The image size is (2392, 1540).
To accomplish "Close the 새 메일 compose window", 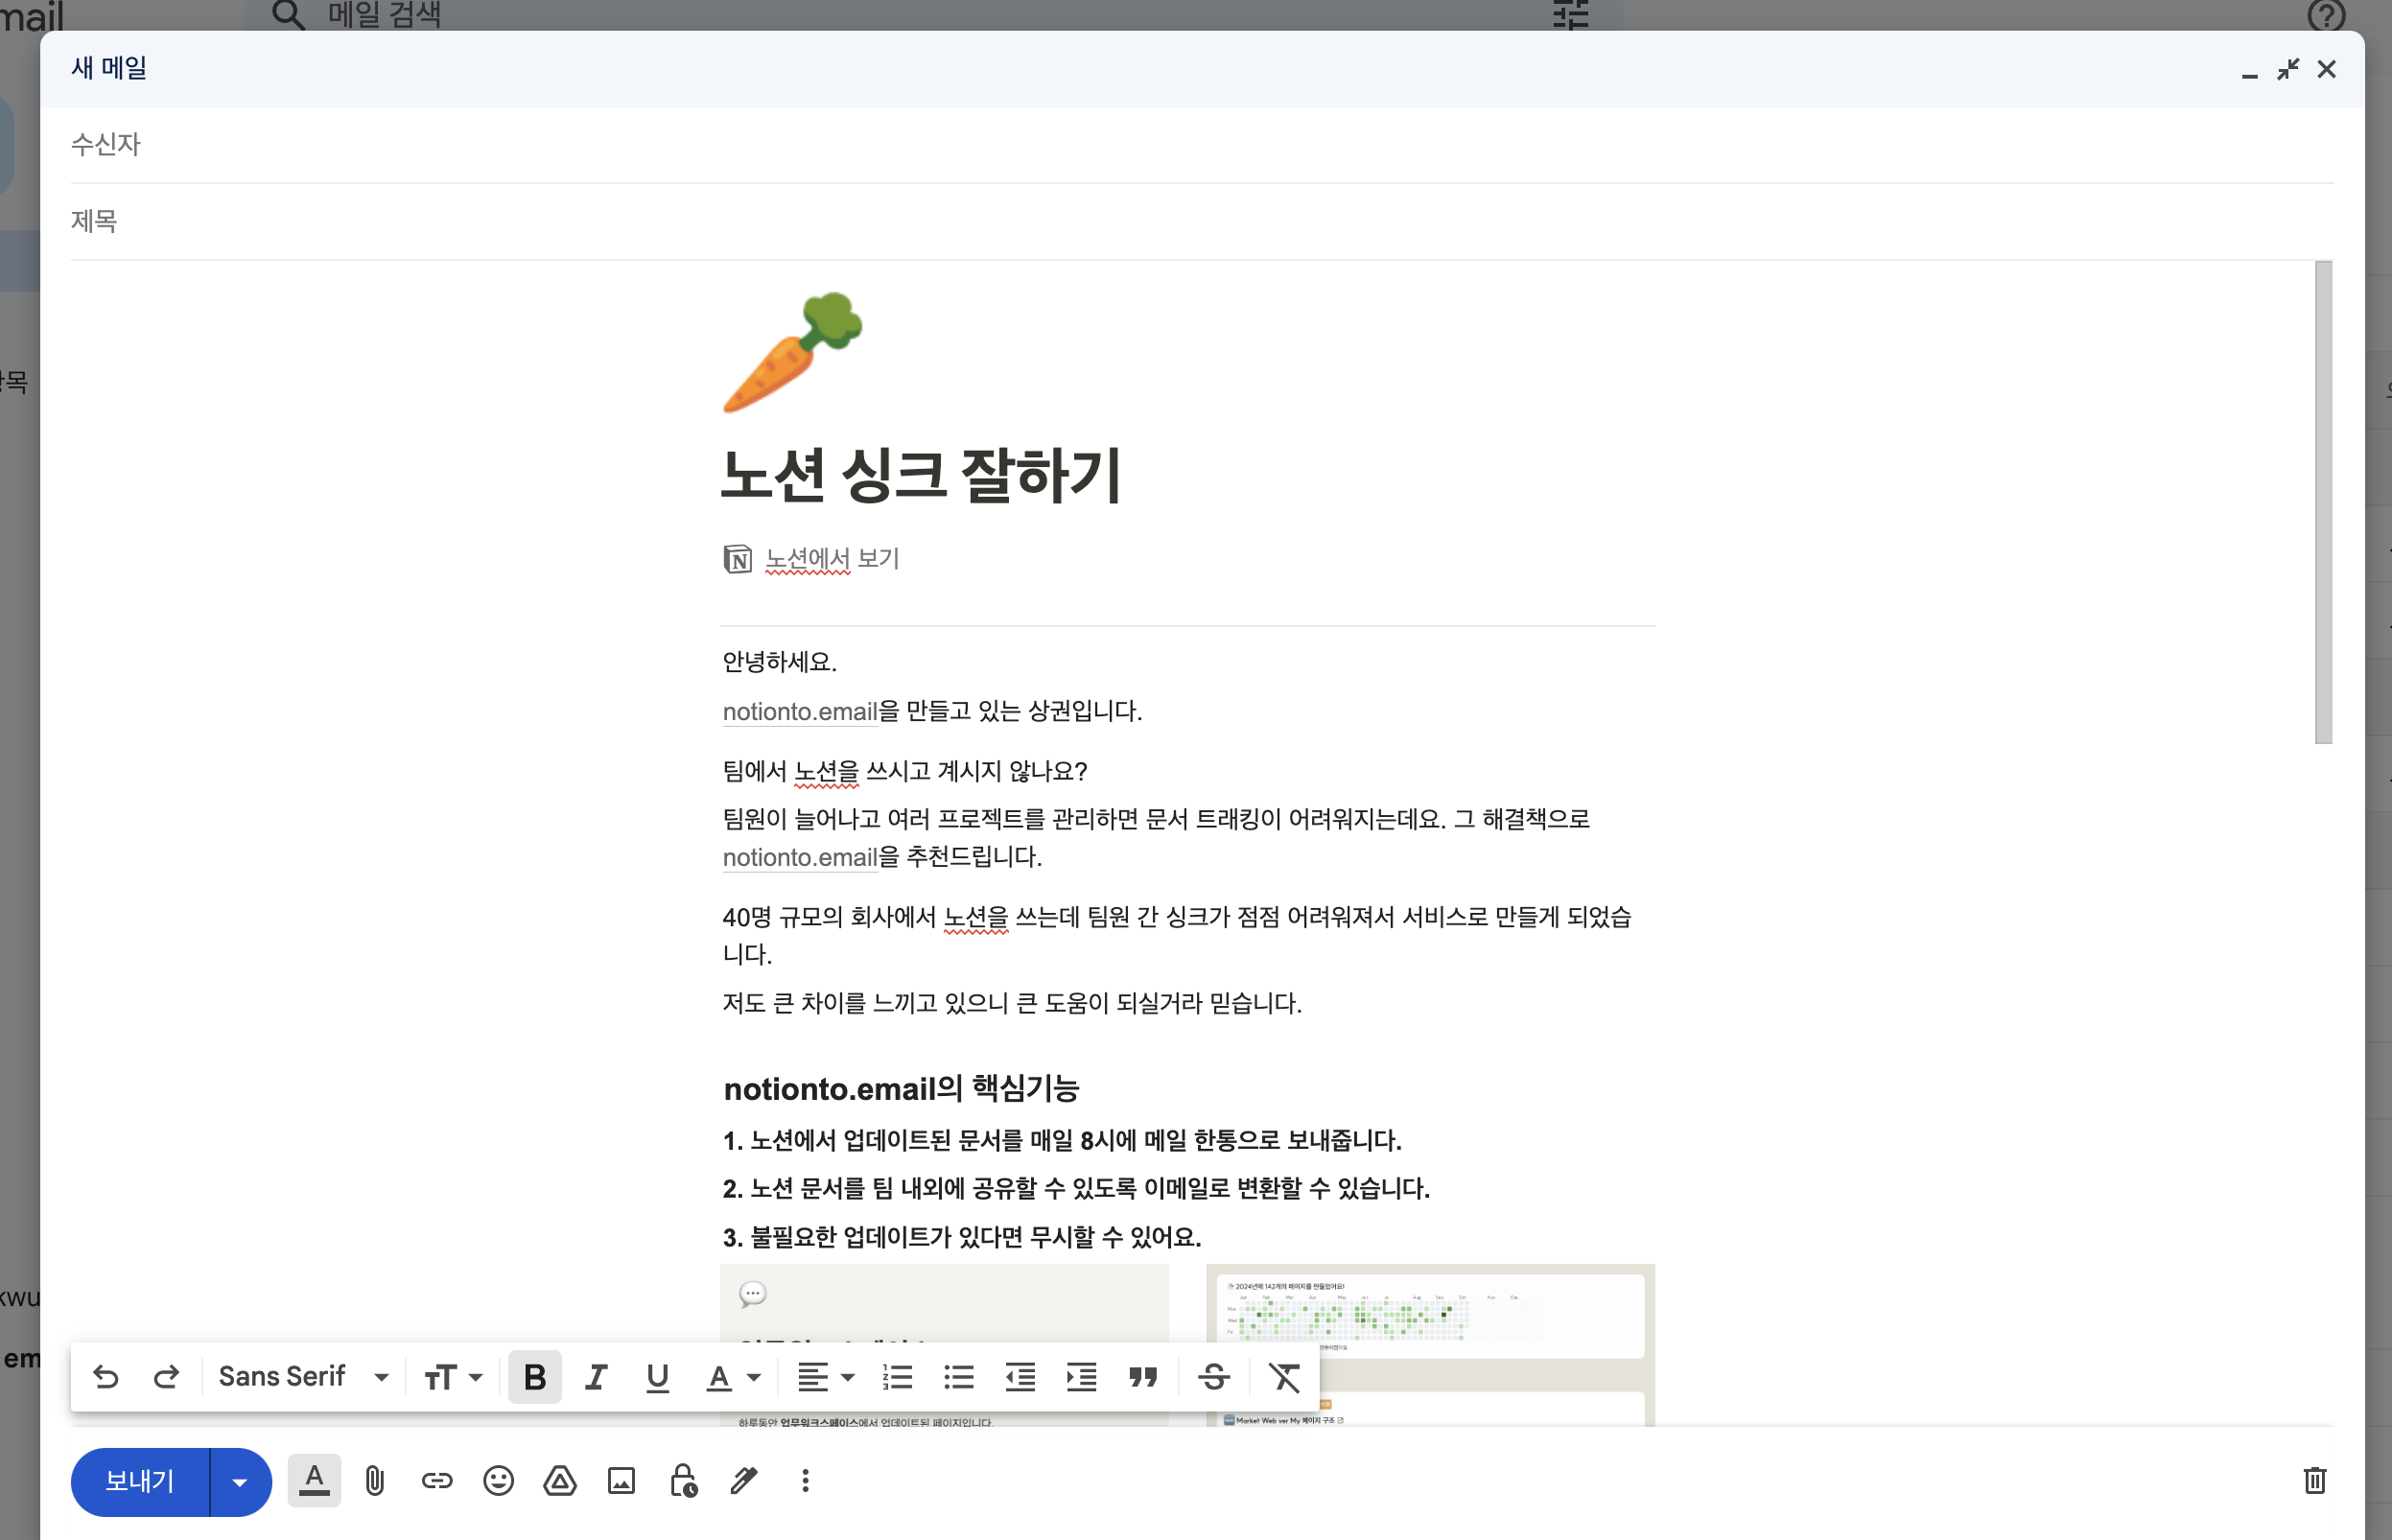I will tap(2327, 69).
